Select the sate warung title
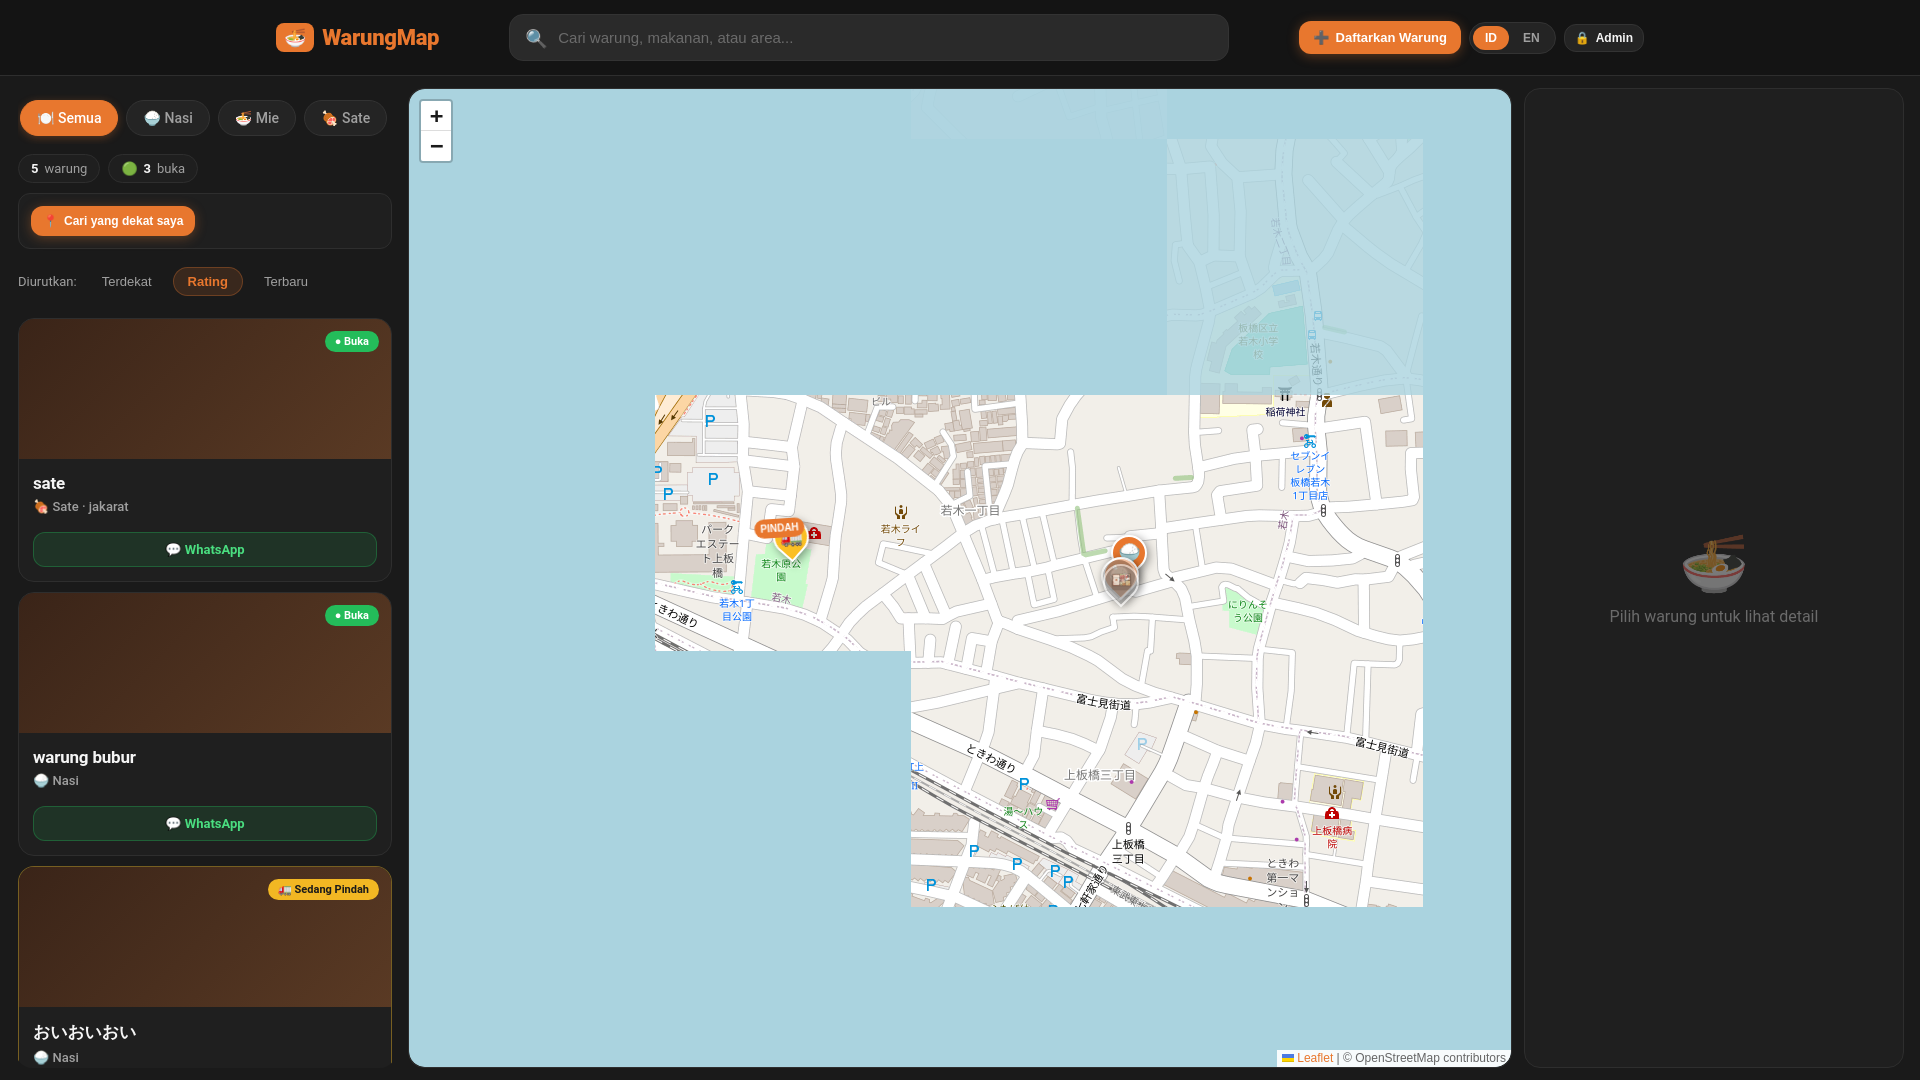This screenshot has width=1920, height=1080. (49, 483)
